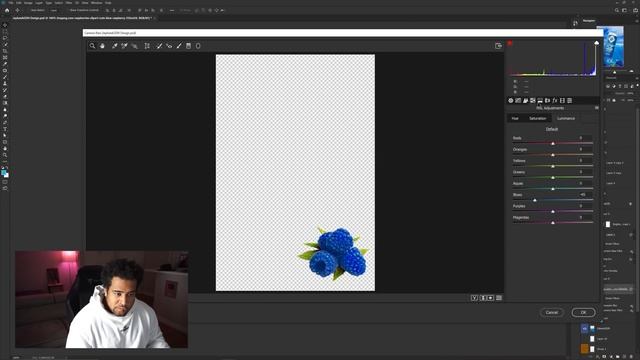Open the Effects fx panel icon
This screenshot has height=360, width=640.
click(555, 100)
